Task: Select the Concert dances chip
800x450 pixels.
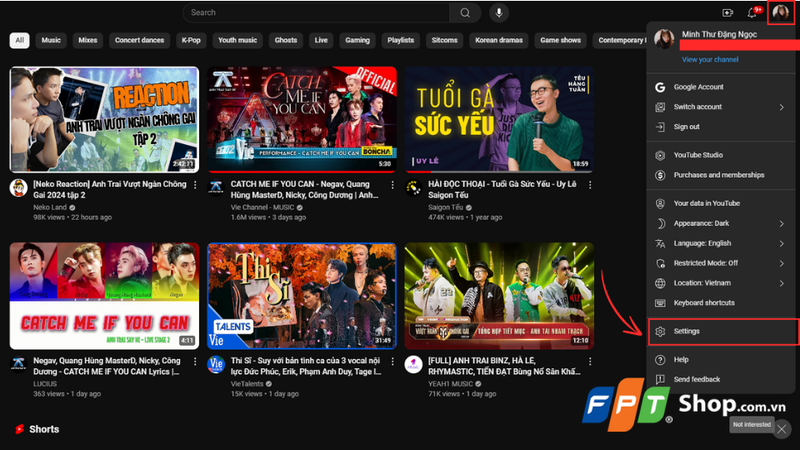Action: pyautogui.click(x=139, y=40)
